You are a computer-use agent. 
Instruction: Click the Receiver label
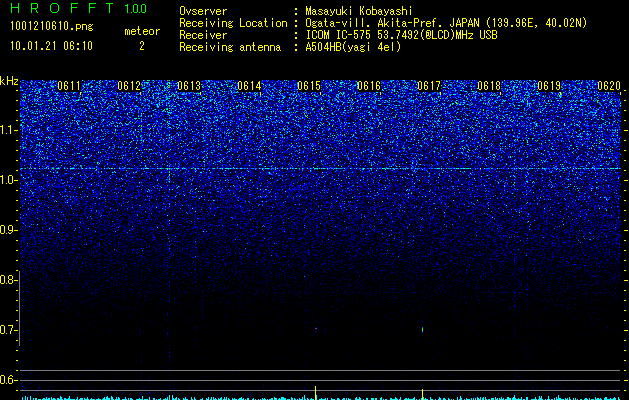click(x=203, y=35)
